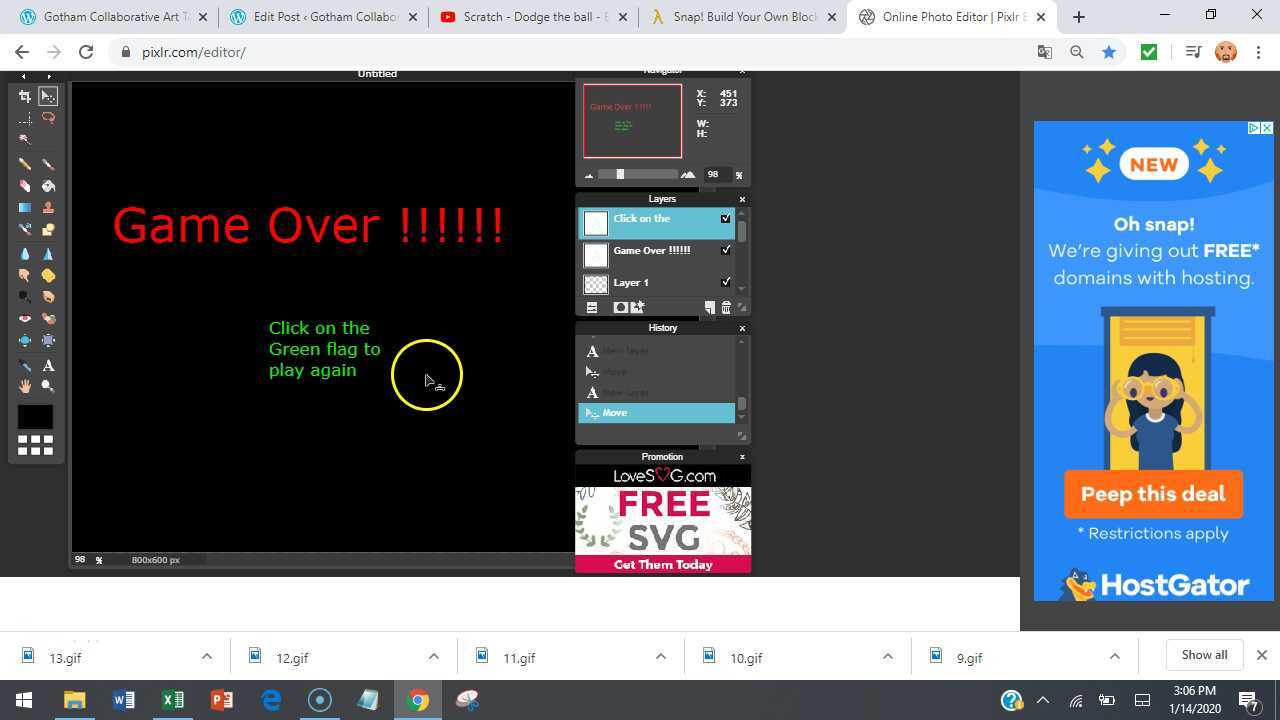1280x720 pixels.
Task: Hide the Game Over !!!!!! layer
Action: point(727,250)
